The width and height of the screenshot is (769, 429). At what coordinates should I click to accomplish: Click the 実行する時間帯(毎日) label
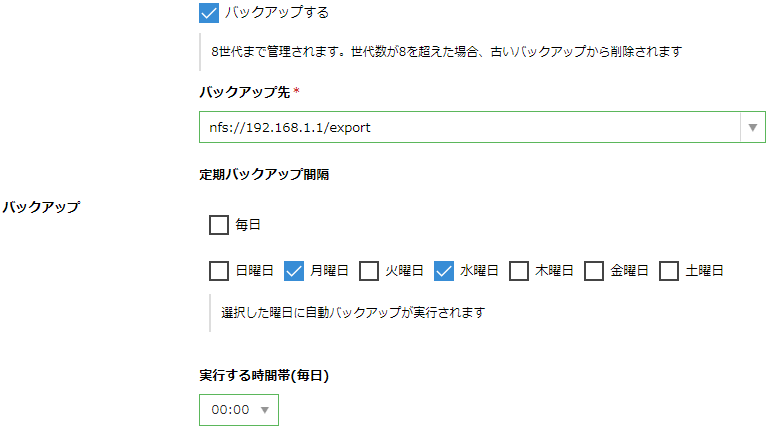[x=264, y=376]
